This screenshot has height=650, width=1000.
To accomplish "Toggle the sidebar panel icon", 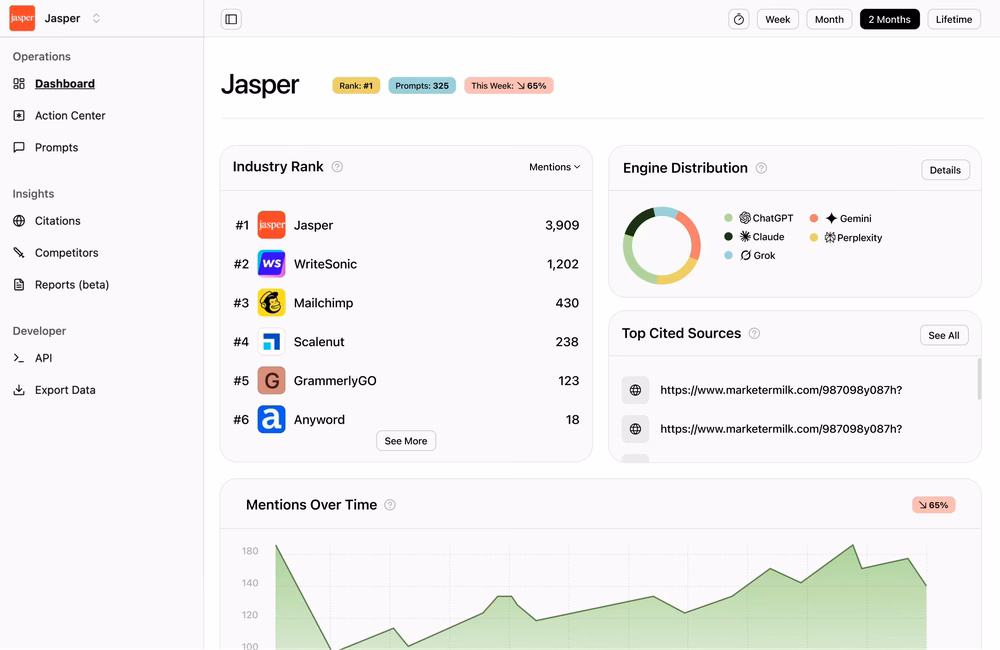I will pyautogui.click(x=231, y=19).
